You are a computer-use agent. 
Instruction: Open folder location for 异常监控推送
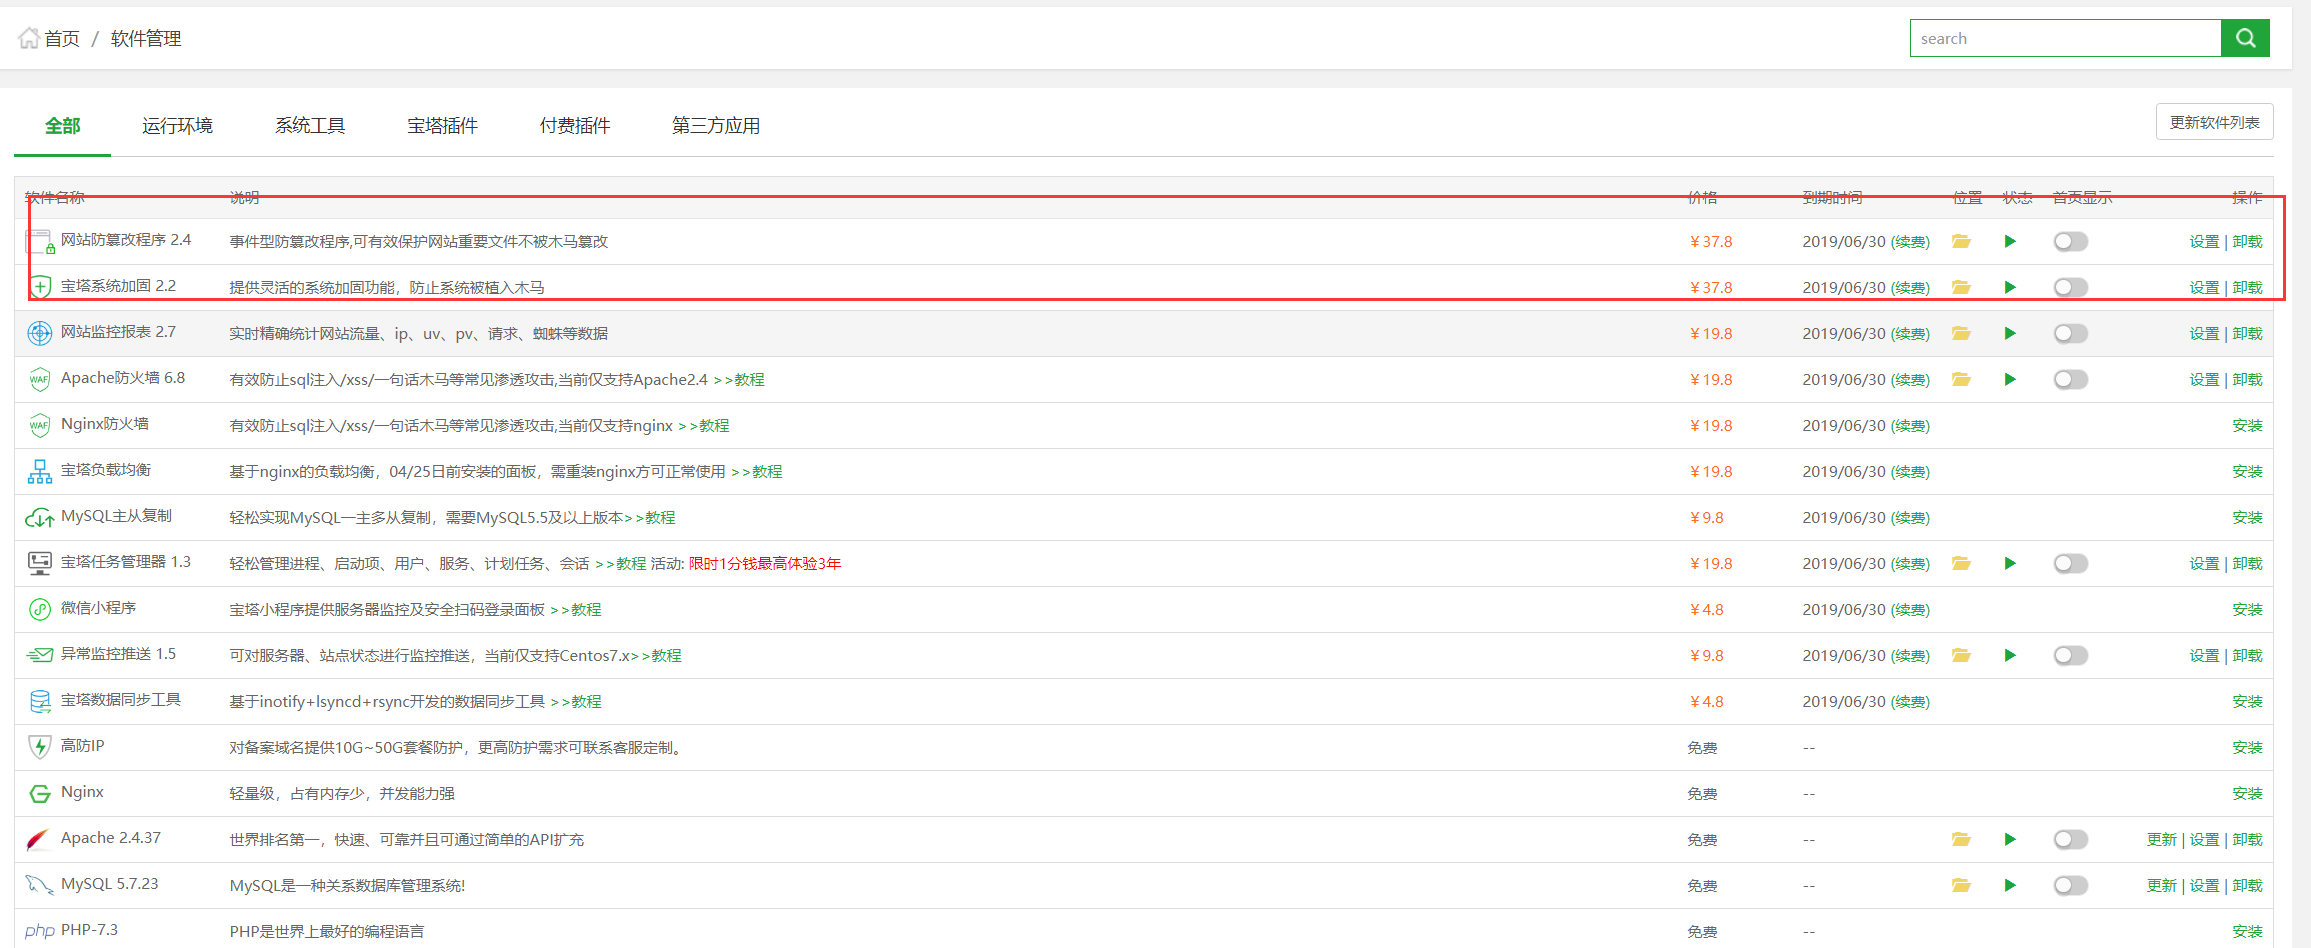coord(1961,655)
